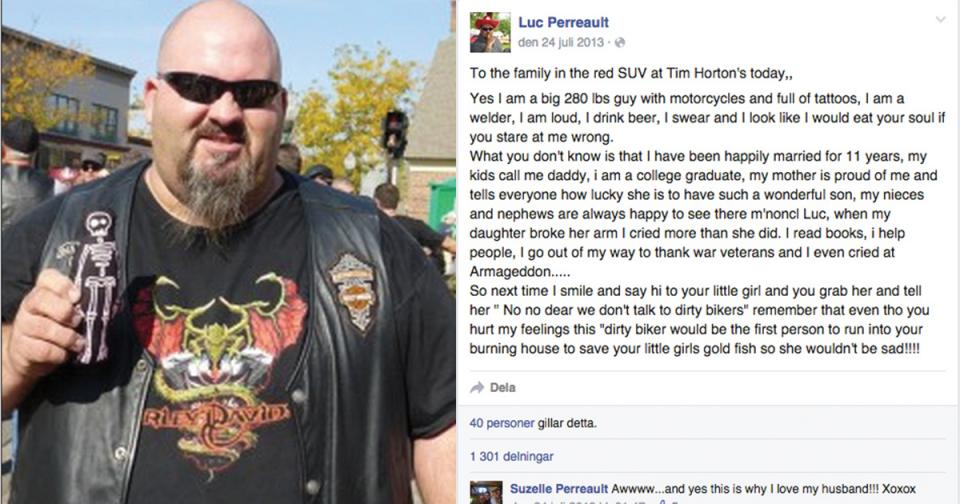The width and height of the screenshot is (960, 504).
Task: Click Suzelle's comment text about her husband
Action: click(763, 489)
